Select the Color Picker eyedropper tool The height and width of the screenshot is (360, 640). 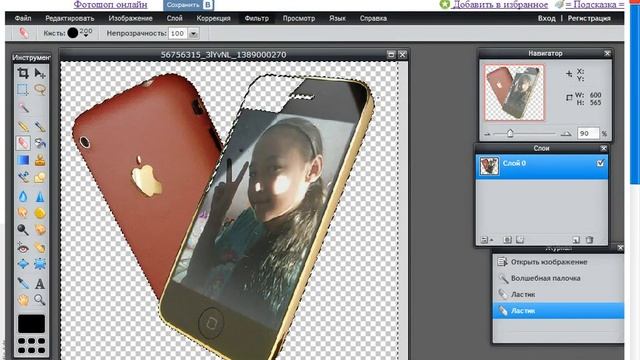23,283
